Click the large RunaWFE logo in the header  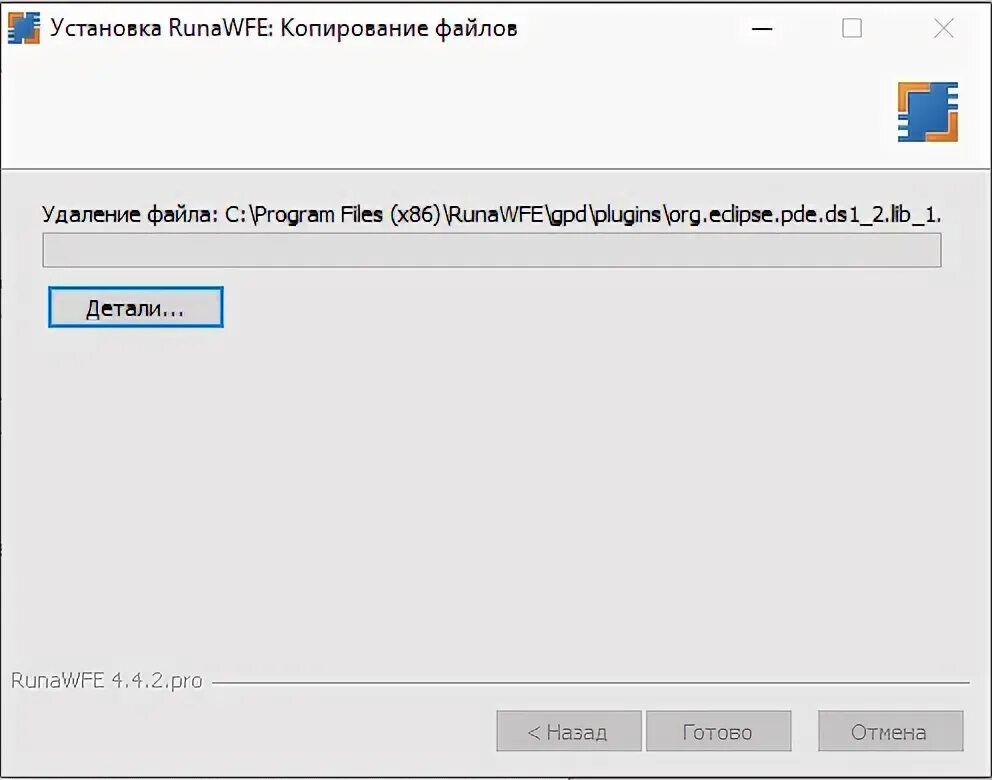coord(927,112)
